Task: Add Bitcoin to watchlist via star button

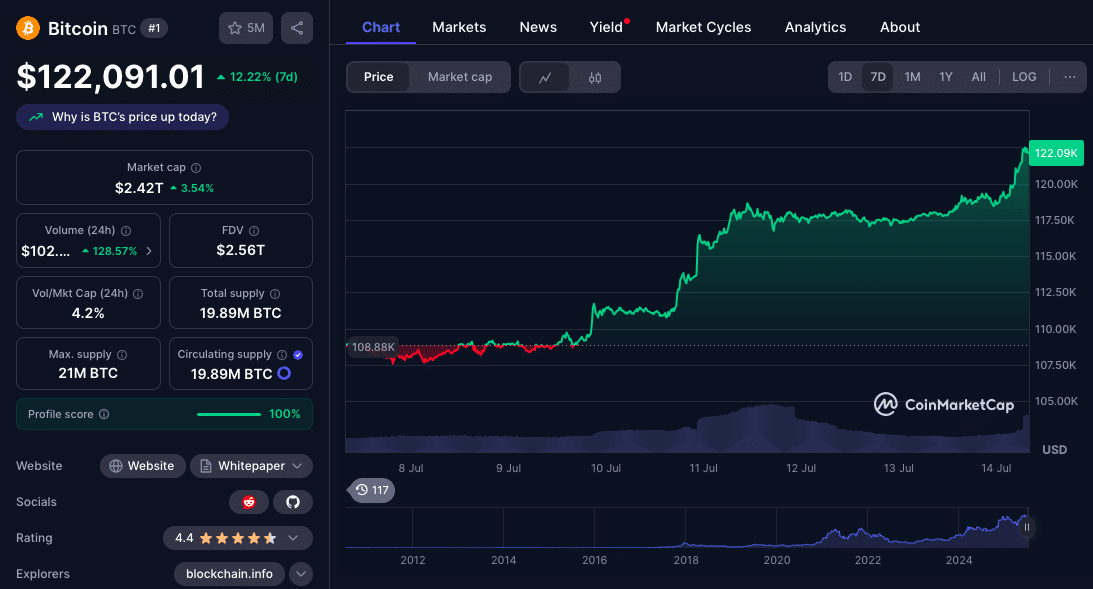Action: 246,28
